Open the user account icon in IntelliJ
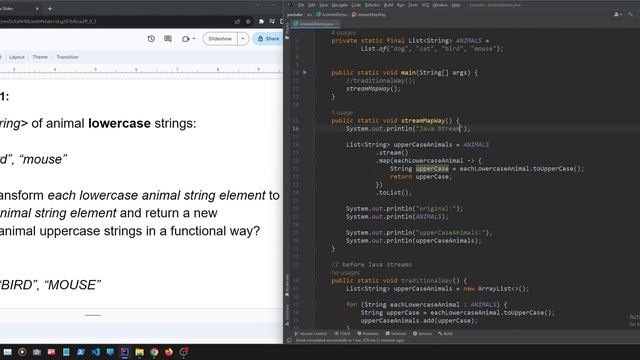Image resolution: width=640 pixels, height=360 pixels. point(618,14)
